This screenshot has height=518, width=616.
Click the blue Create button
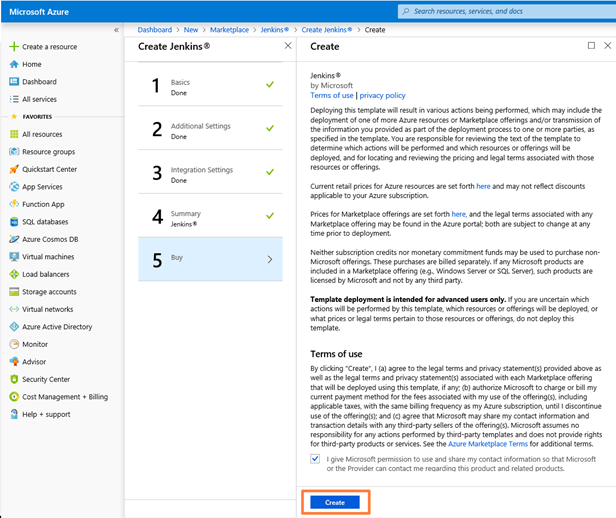(335, 502)
